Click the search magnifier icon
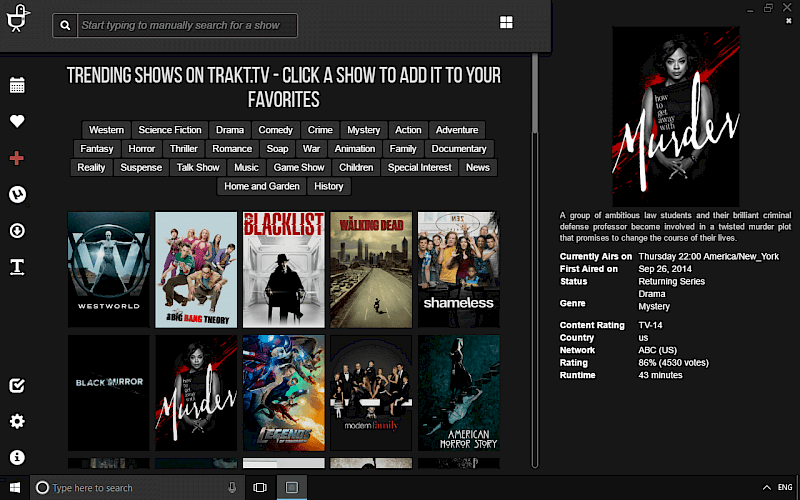 (65, 26)
